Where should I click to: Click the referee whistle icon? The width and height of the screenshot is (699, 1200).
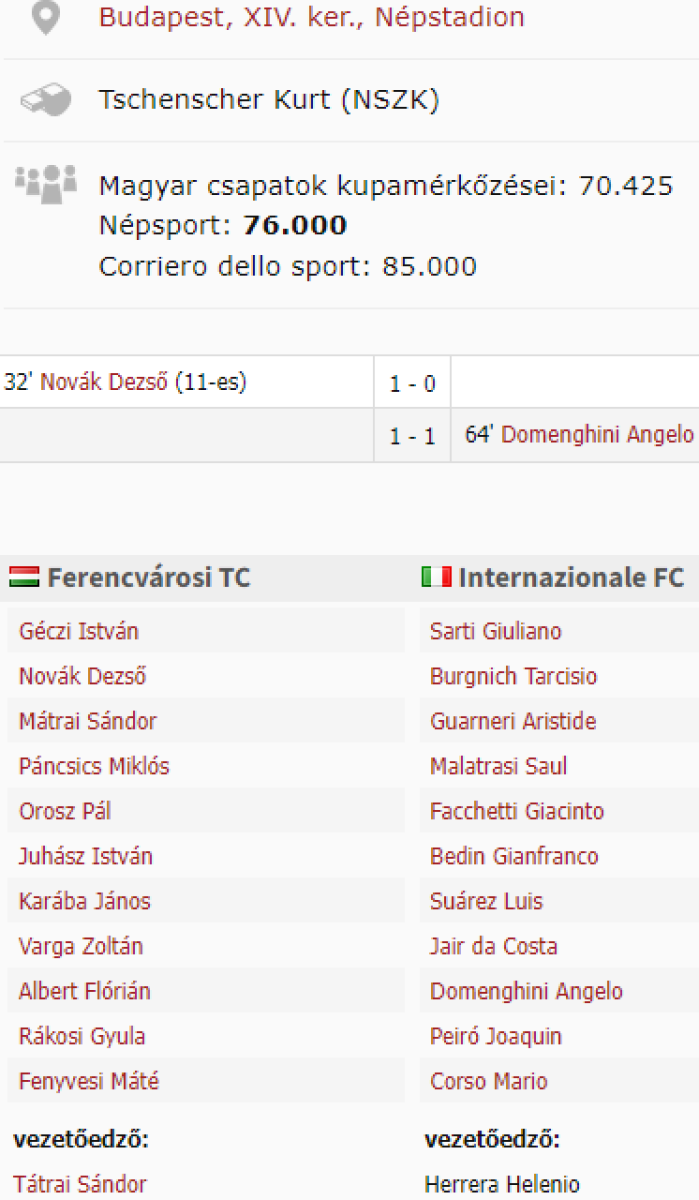coord(46,100)
